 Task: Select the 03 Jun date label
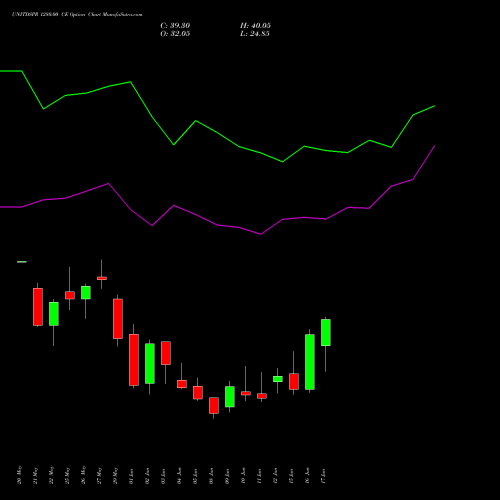163,476
